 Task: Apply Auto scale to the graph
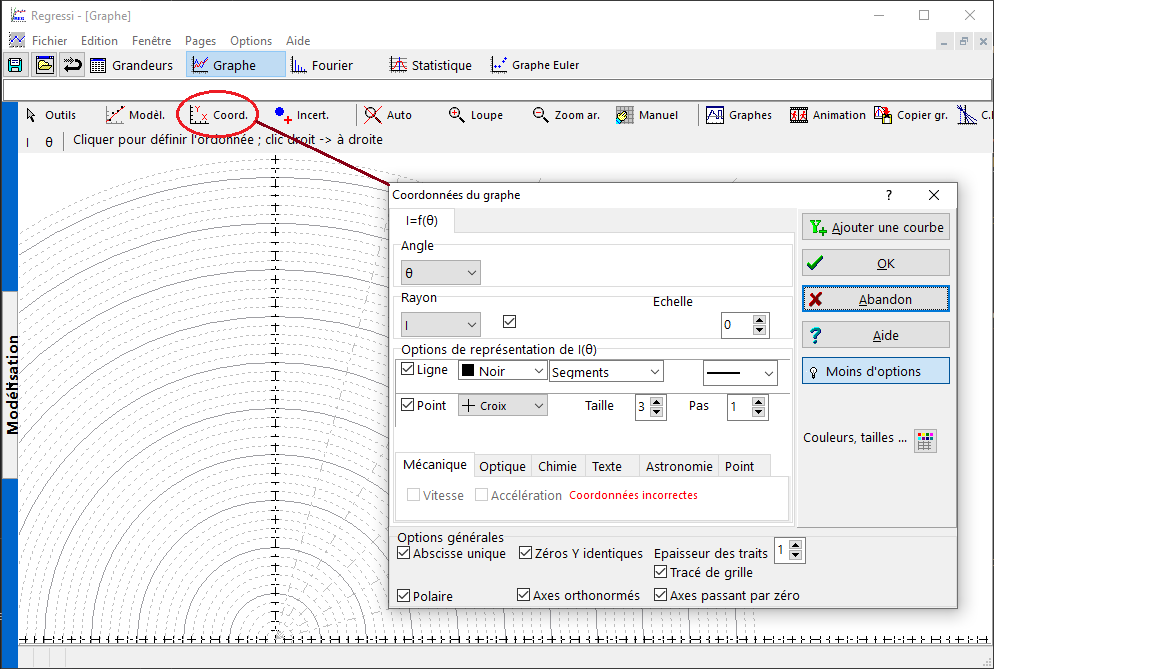coord(388,115)
